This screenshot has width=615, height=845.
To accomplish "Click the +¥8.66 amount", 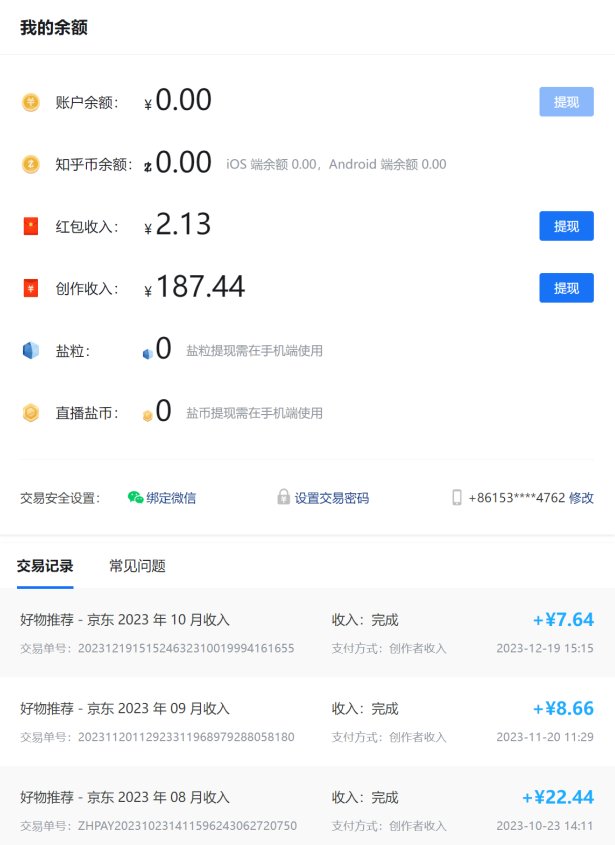I will point(563,708).
